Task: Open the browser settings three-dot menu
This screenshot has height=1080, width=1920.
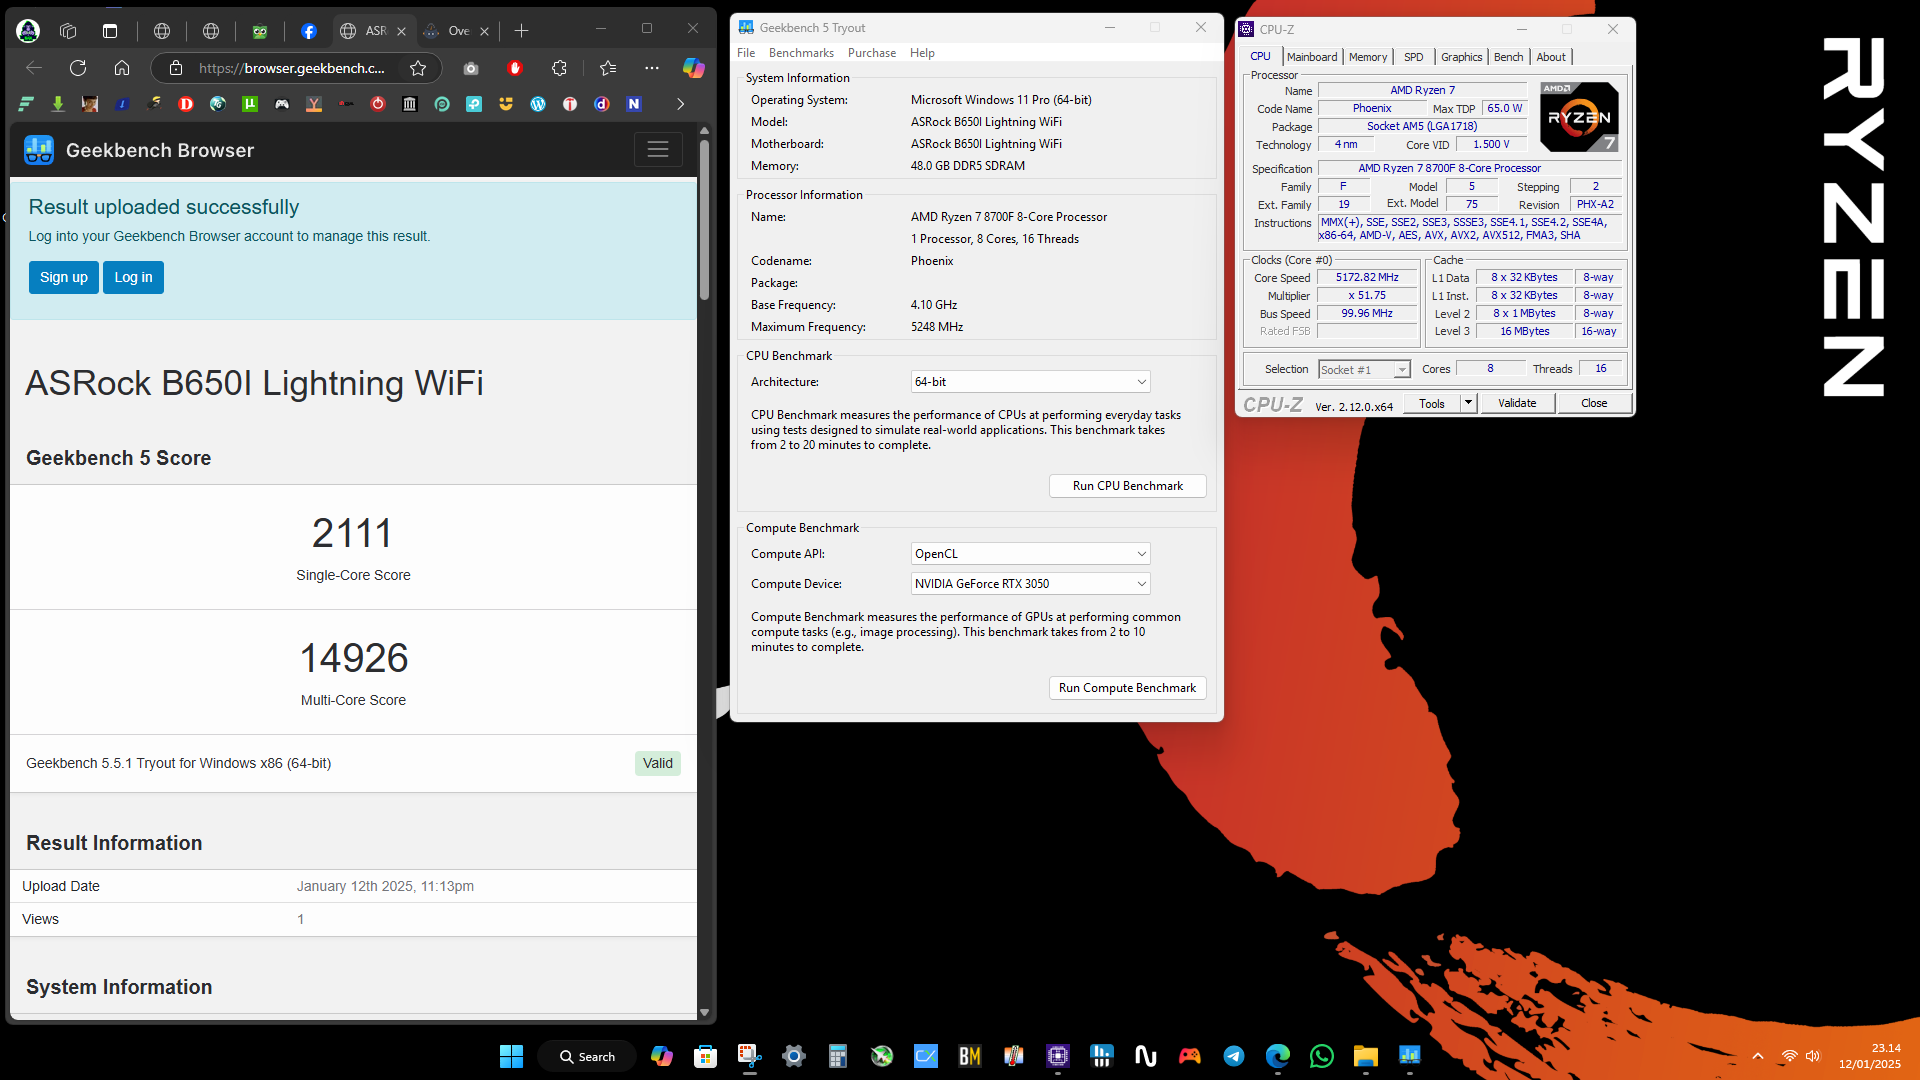Action: point(652,68)
